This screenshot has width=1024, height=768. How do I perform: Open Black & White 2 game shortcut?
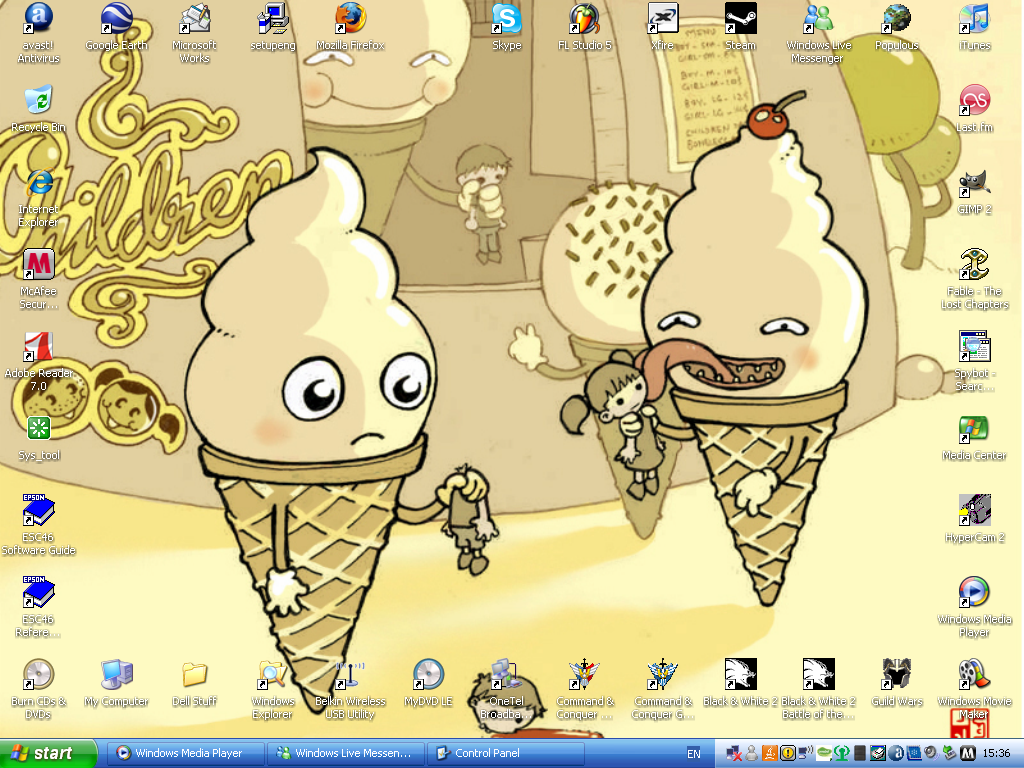741,683
